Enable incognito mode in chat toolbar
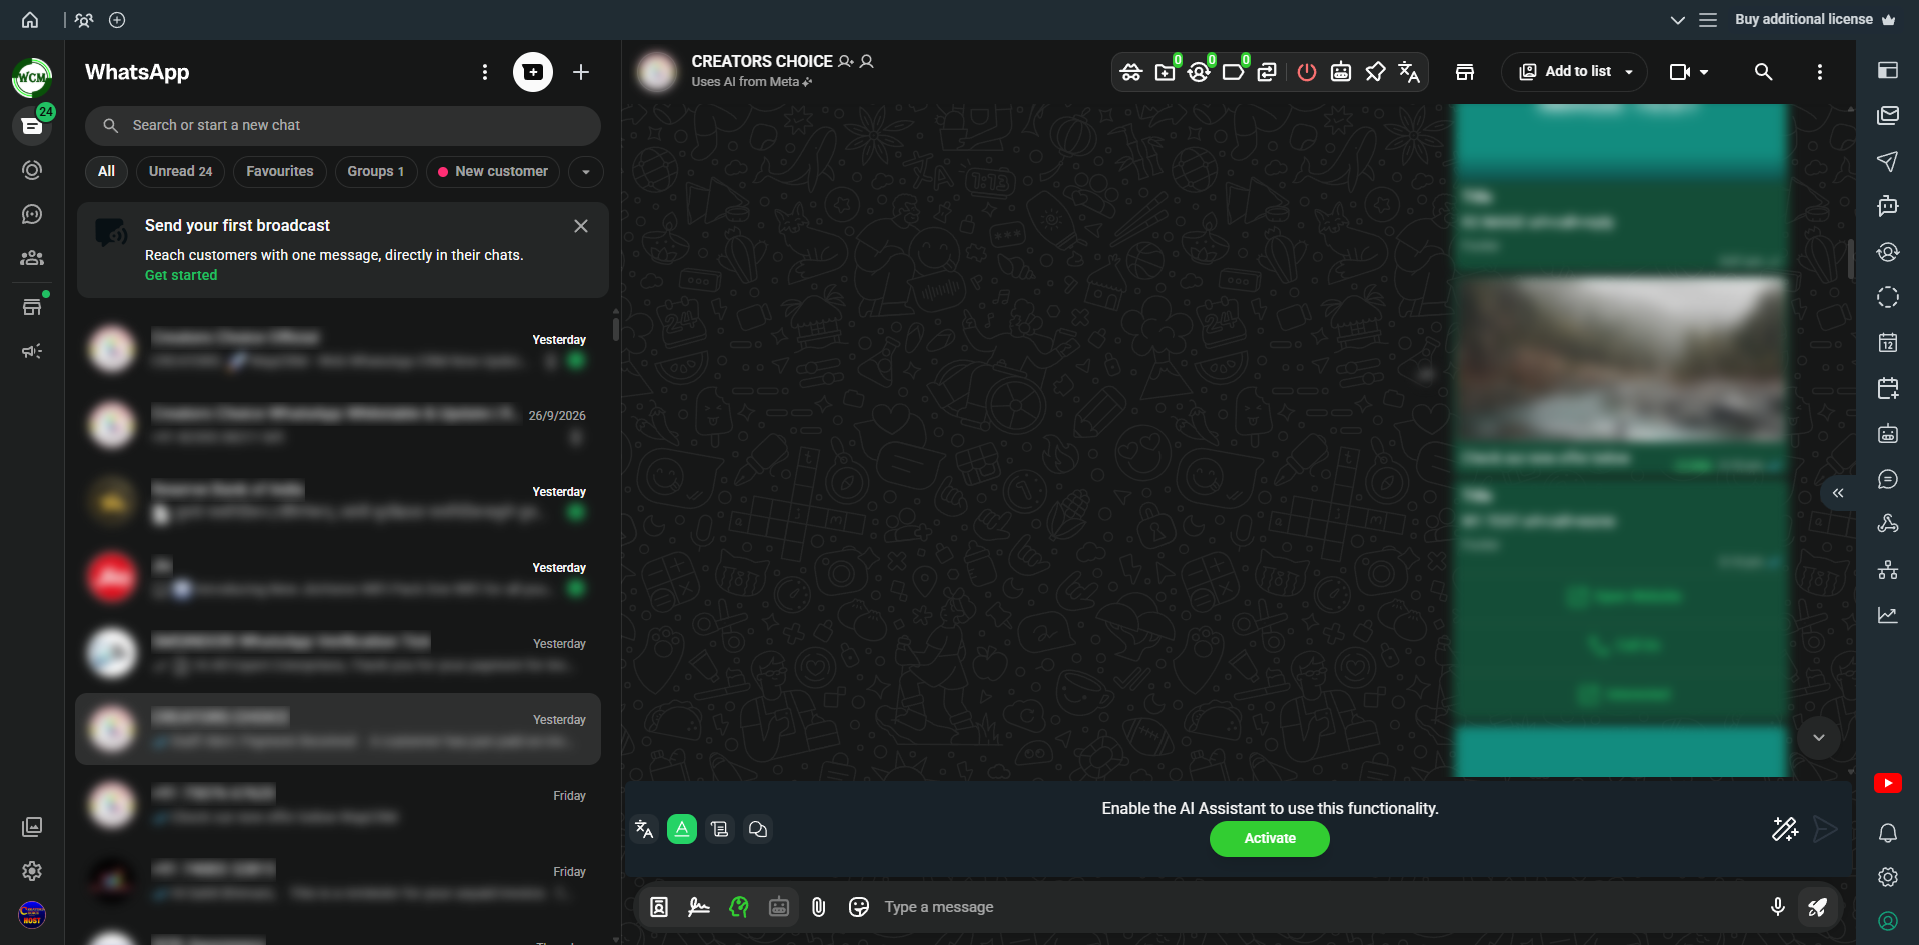This screenshot has width=1919, height=945. [x=1131, y=72]
